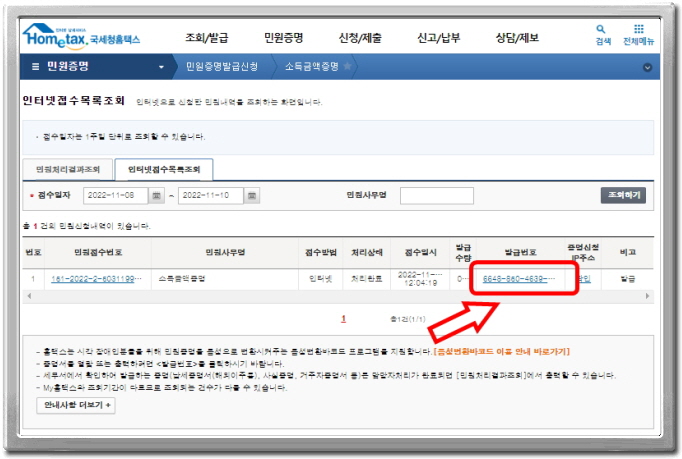Screen dimensions: 682x459
Task: Click the Hometax logo
Action: click(x=81, y=35)
